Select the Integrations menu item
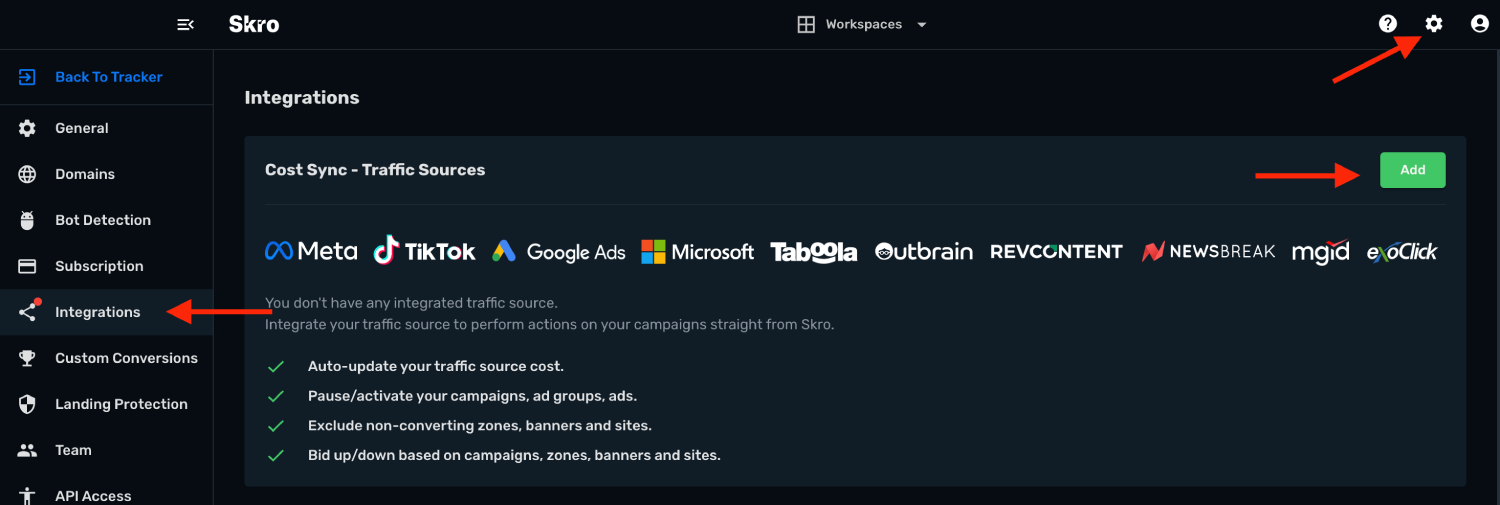This screenshot has height=505, width=1500. (106, 312)
